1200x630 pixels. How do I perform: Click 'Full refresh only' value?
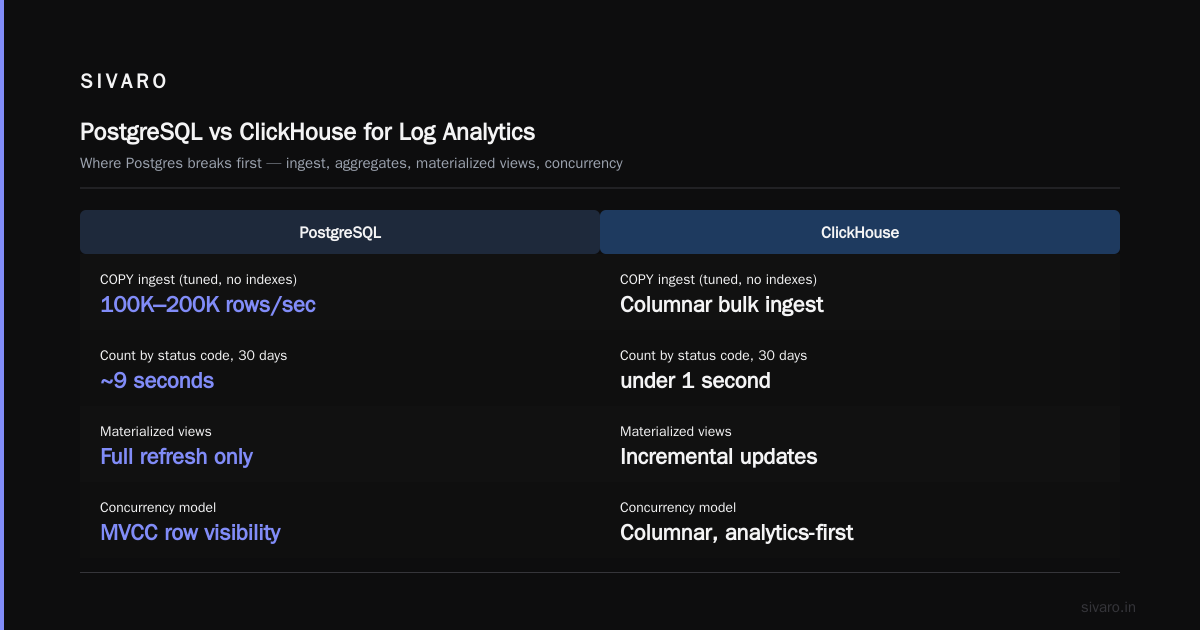click(x=176, y=457)
